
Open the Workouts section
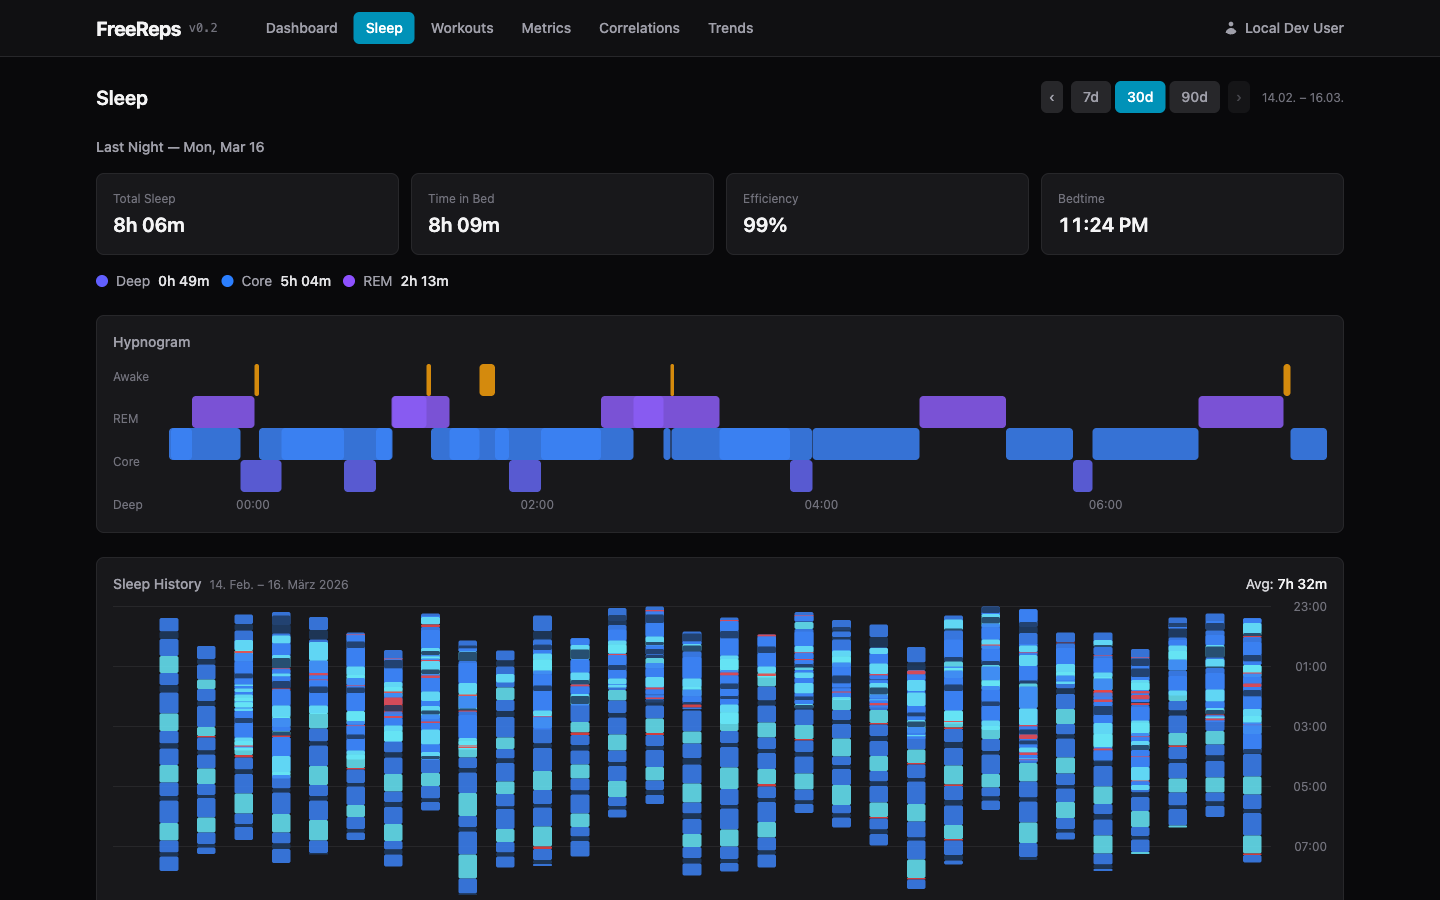461,28
